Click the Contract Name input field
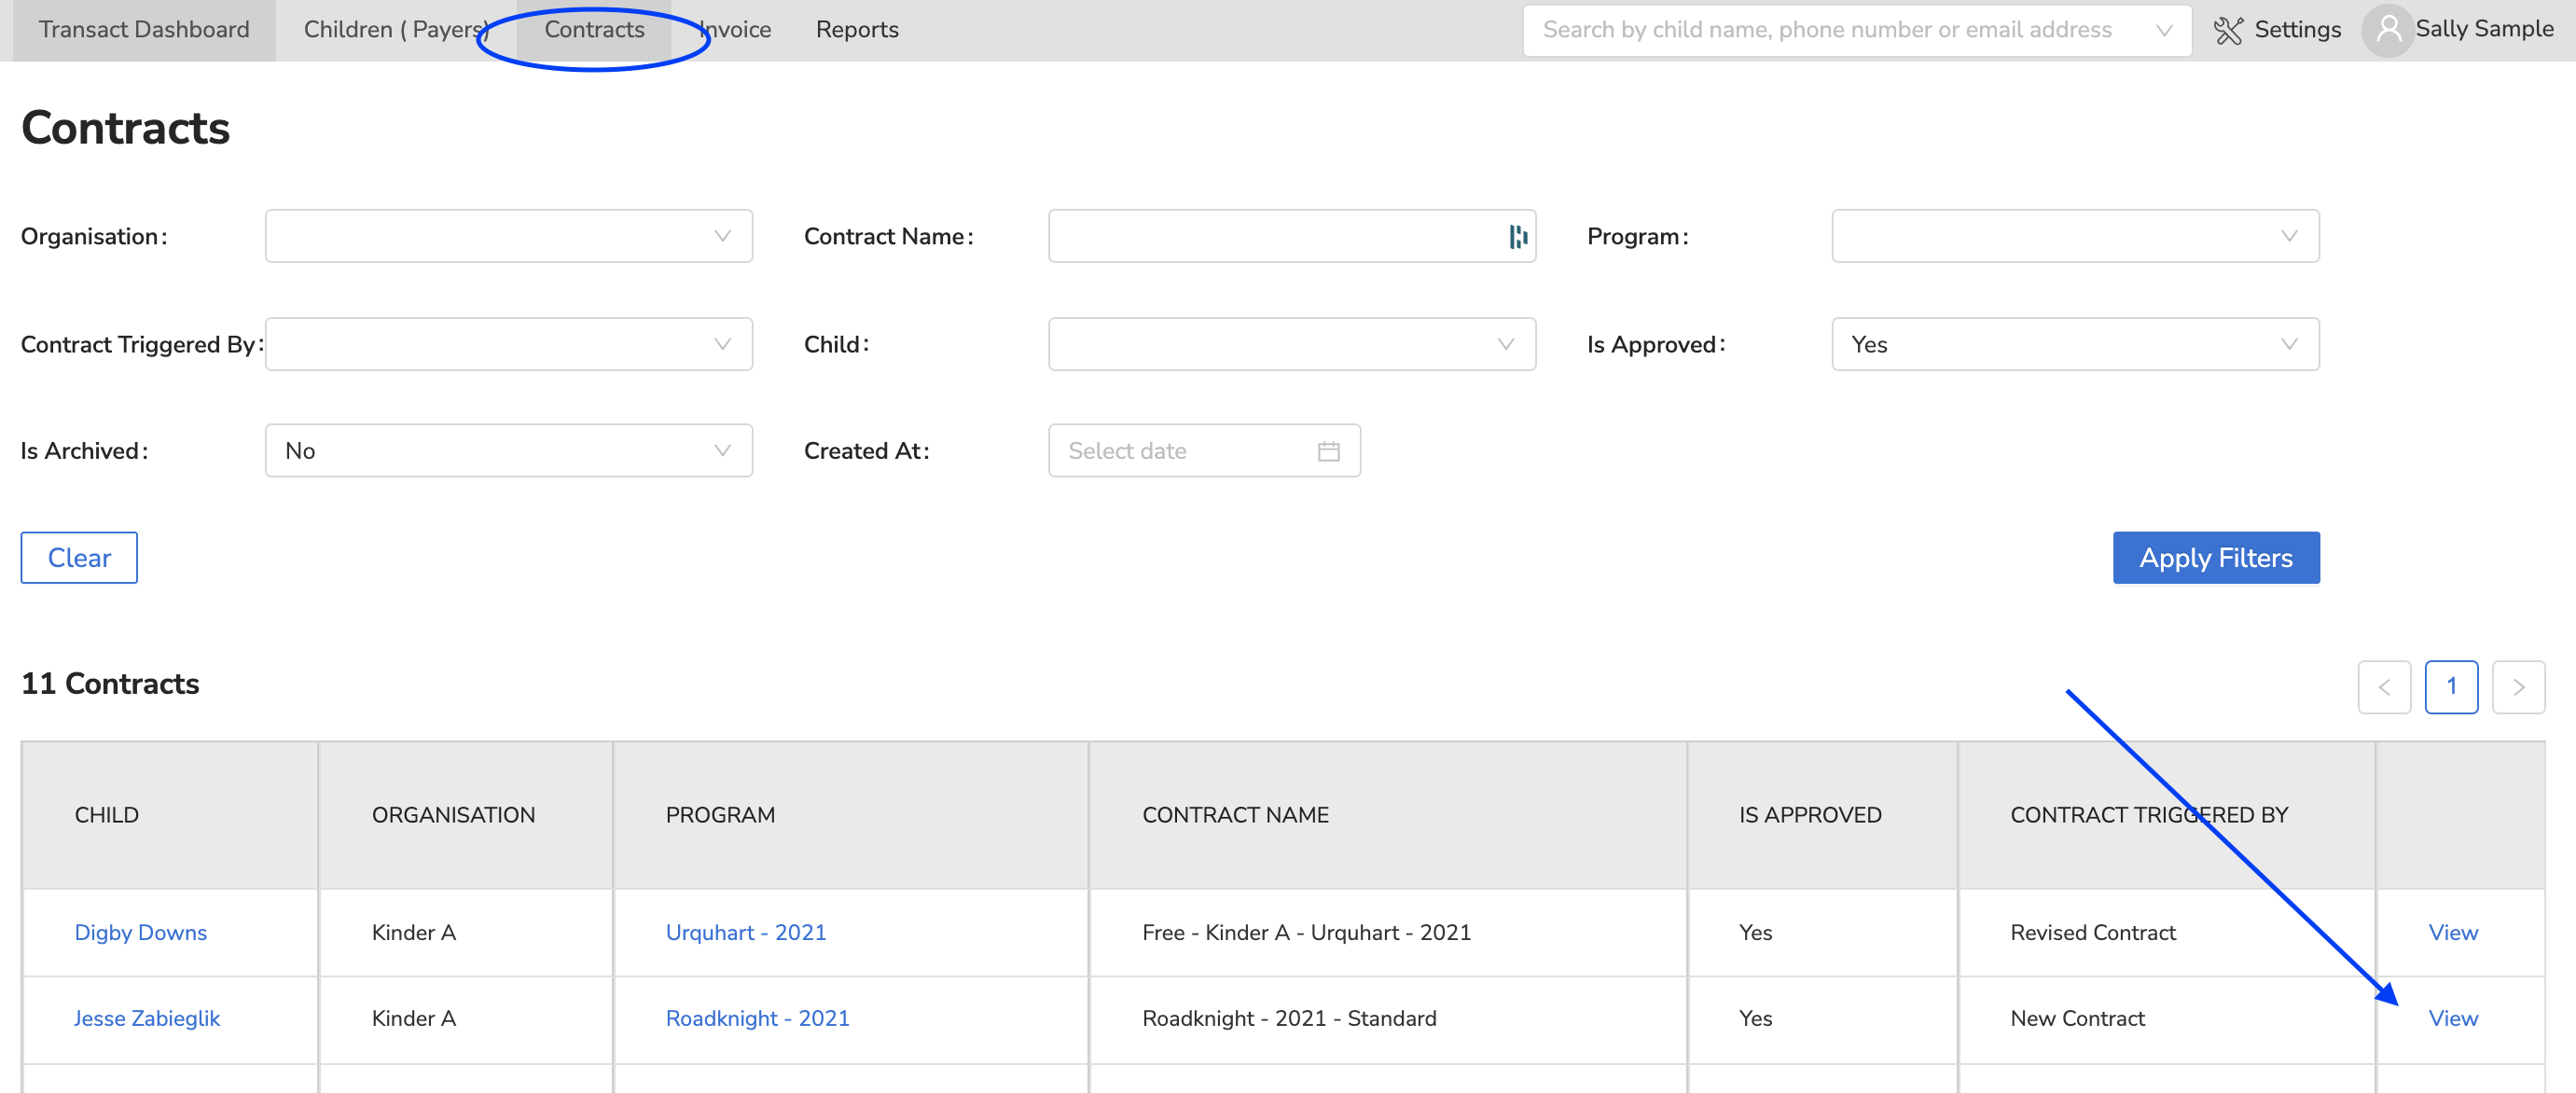 [1270, 237]
